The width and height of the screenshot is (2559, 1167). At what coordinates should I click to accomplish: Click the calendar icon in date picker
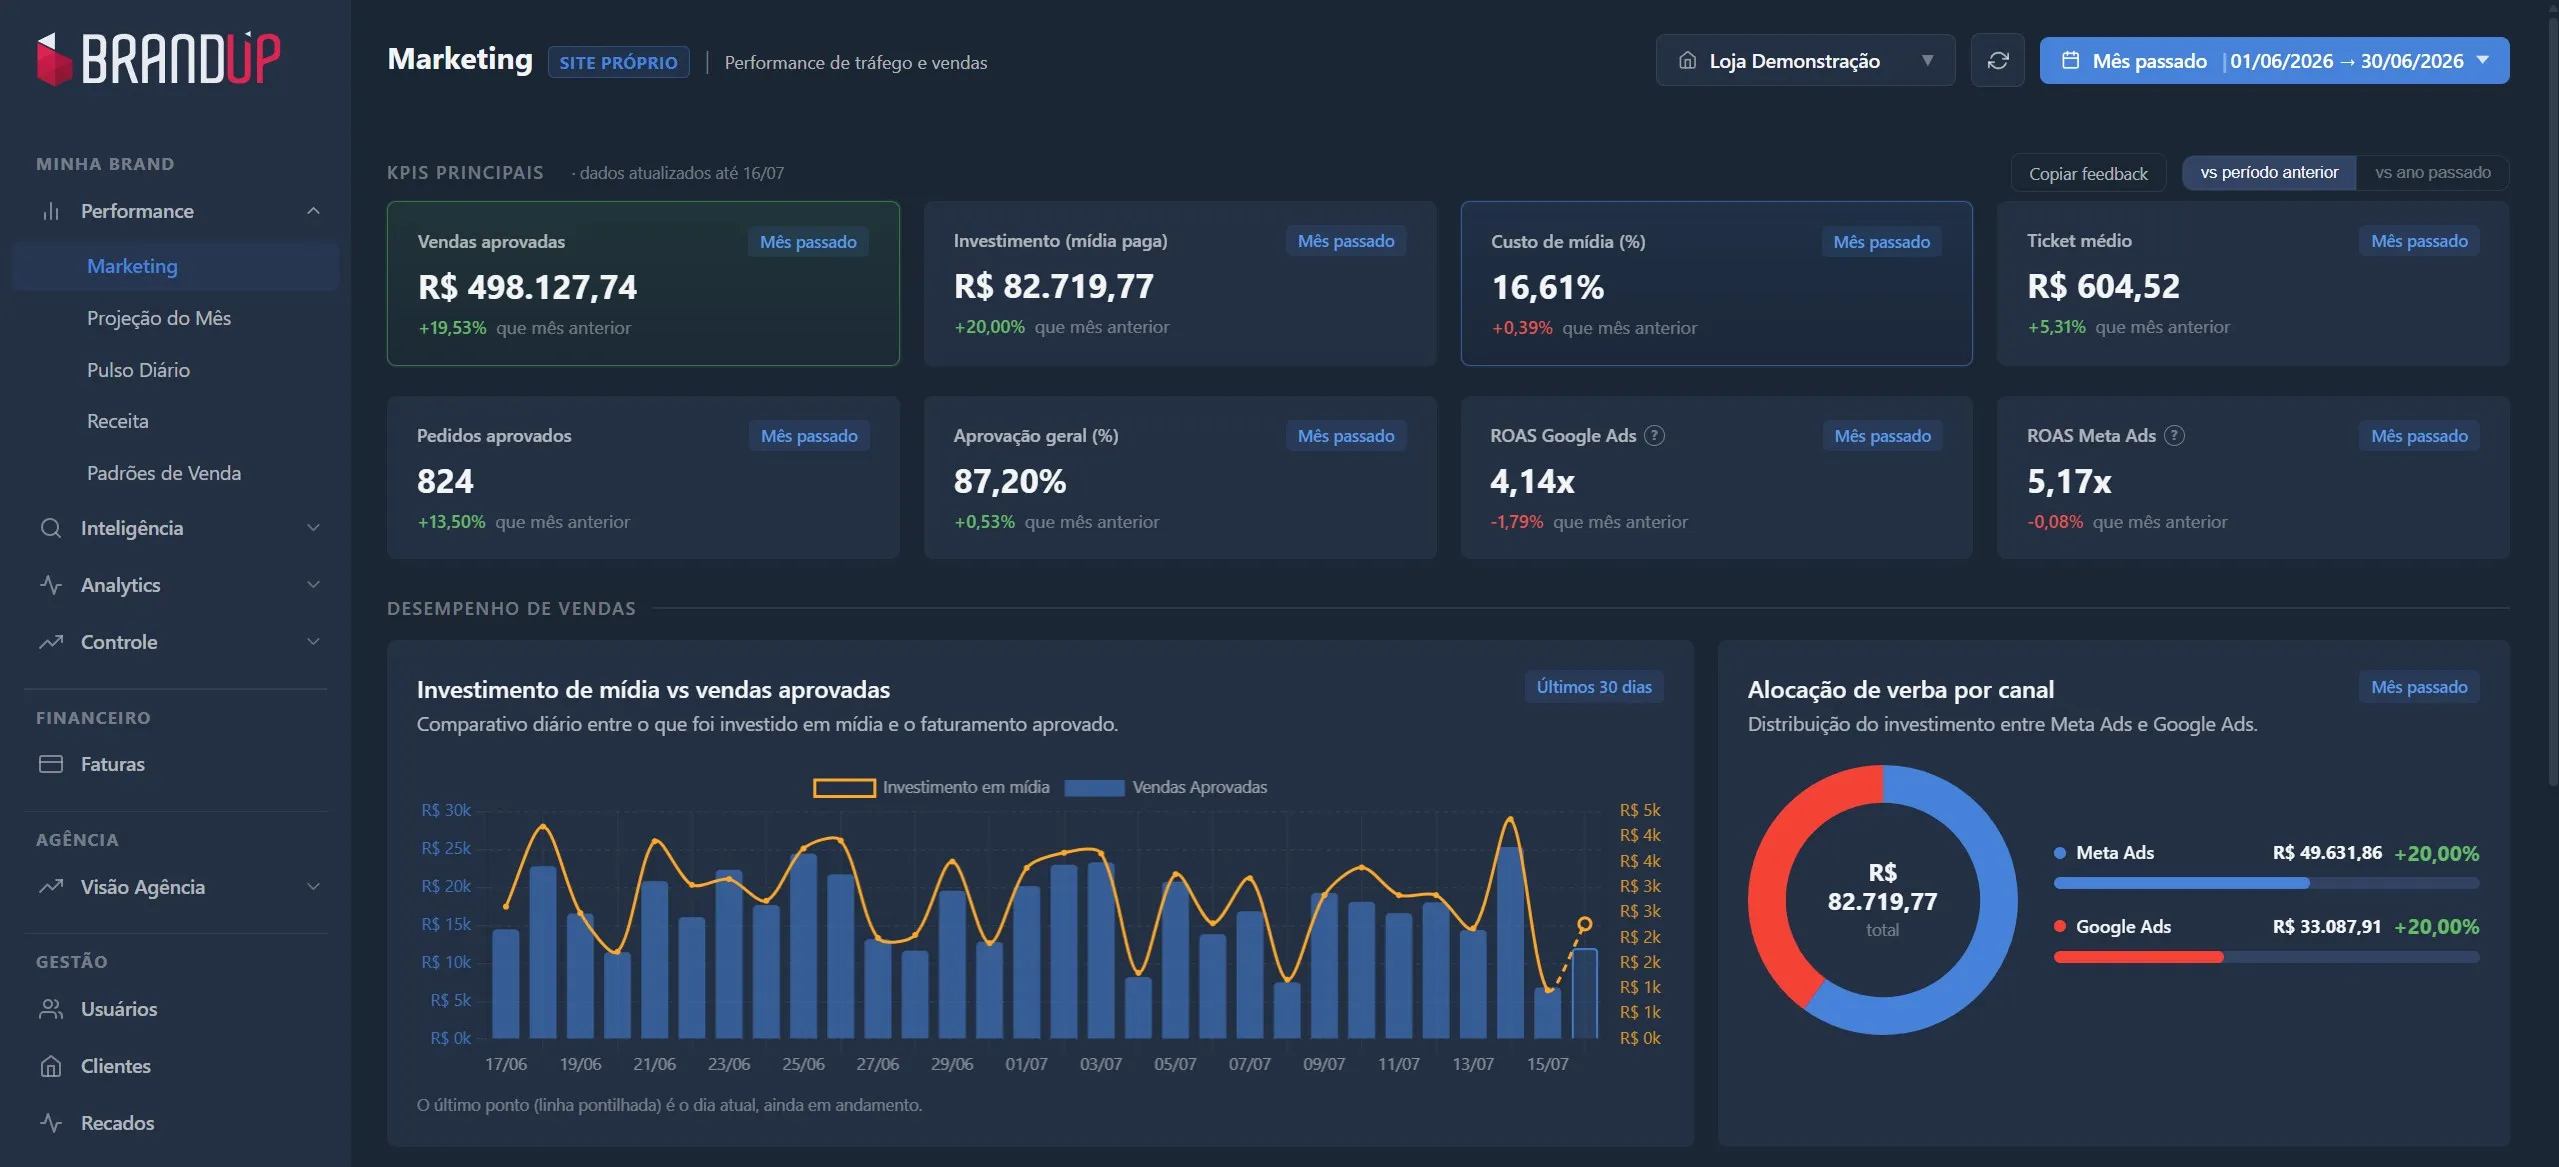(x=2071, y=61)
